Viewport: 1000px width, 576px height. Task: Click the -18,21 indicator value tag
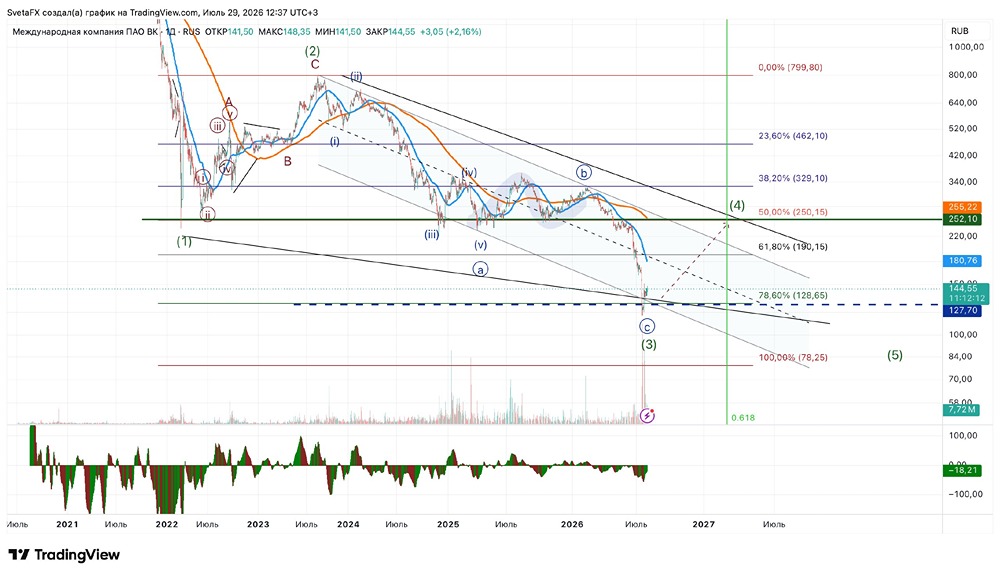(962, 471)
